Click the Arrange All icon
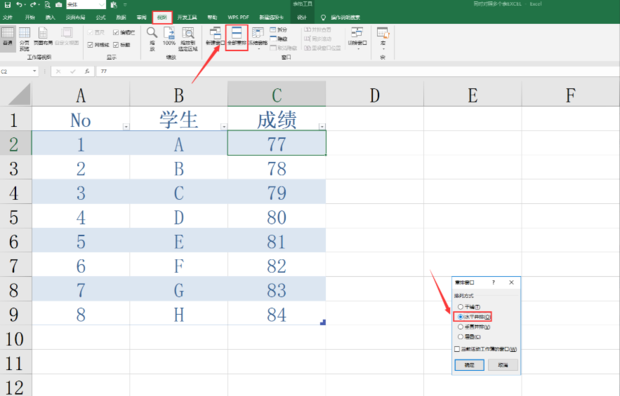Screen dimensions: 620x396 click(x=236, y=37)
